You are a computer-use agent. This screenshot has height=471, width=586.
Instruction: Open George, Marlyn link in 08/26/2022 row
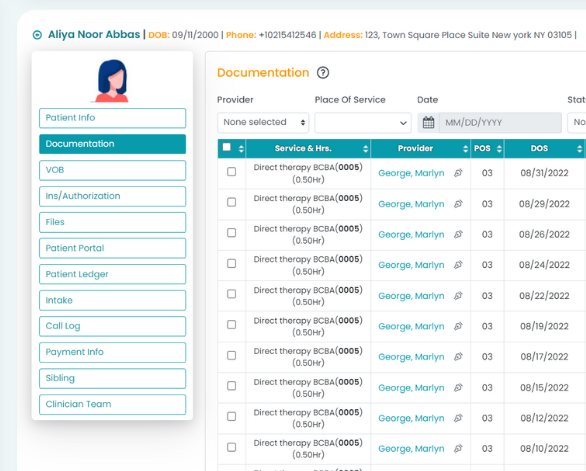click(411, 235)
